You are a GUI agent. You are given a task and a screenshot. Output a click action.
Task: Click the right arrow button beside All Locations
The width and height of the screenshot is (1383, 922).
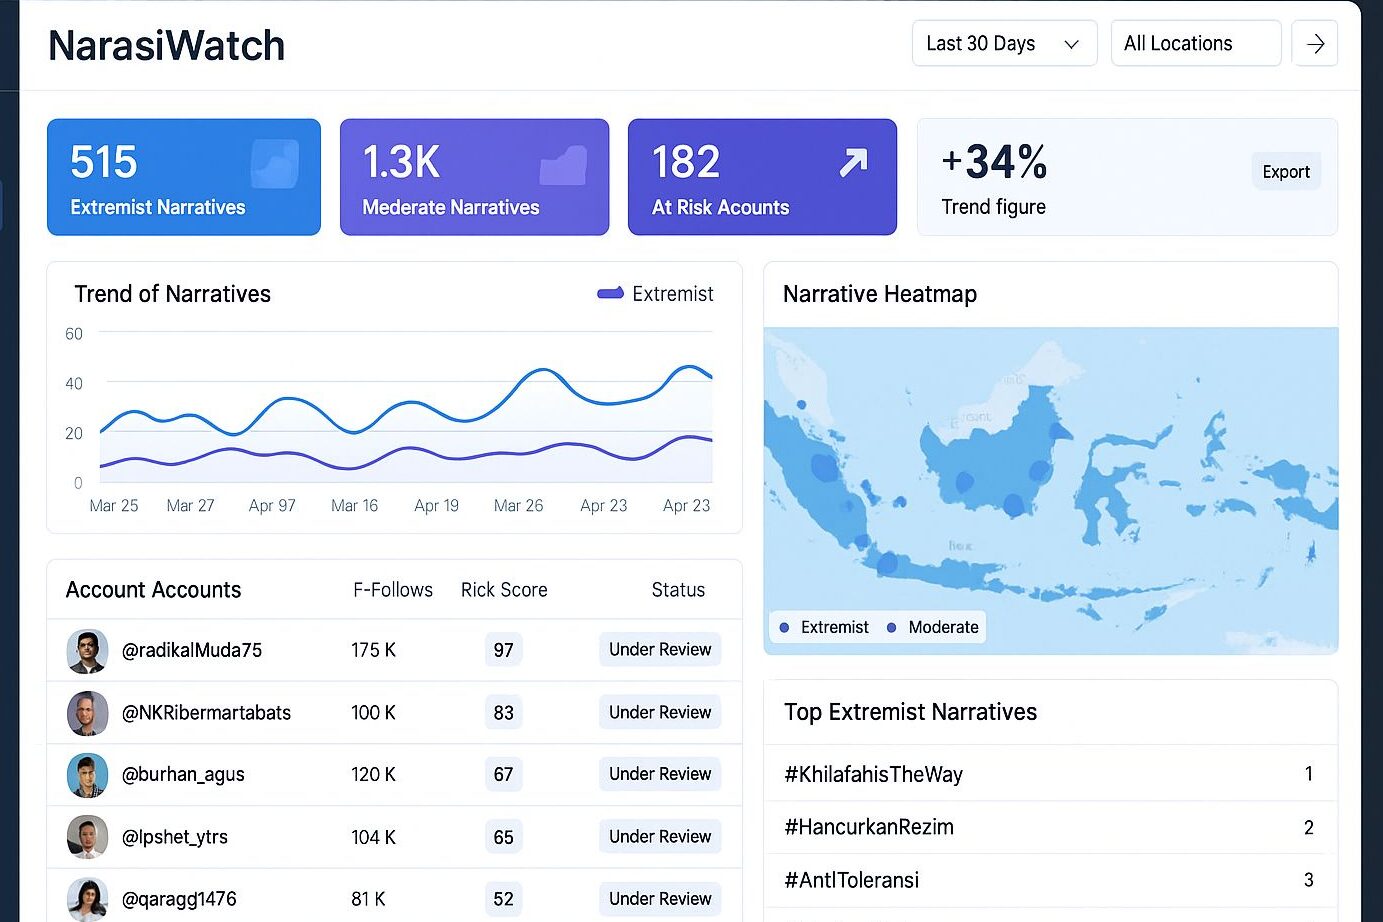point(1315,44)
